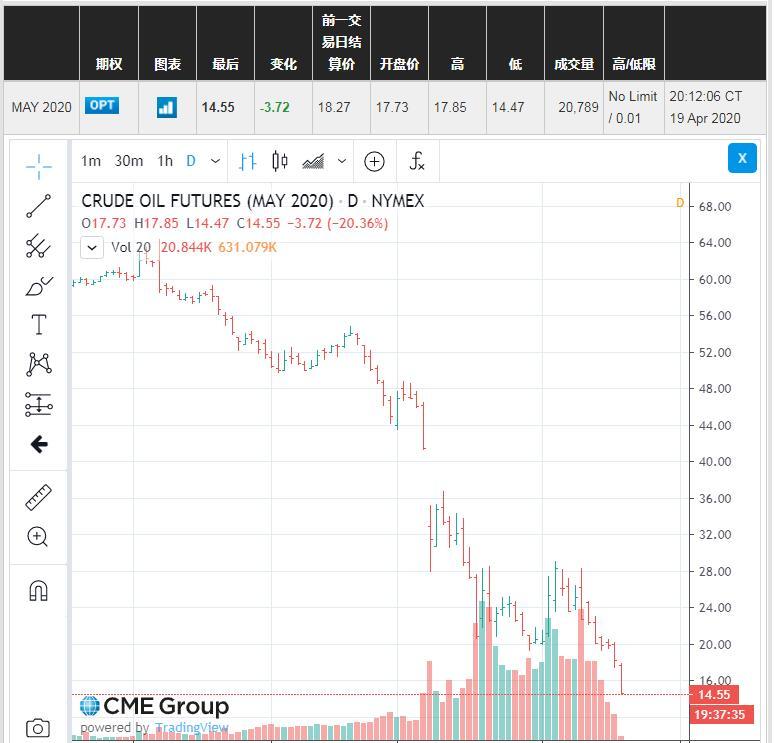Collapse the Vol 20 indicator legend
The height and width of the screenshot is (743, 774).
[92, 248]
